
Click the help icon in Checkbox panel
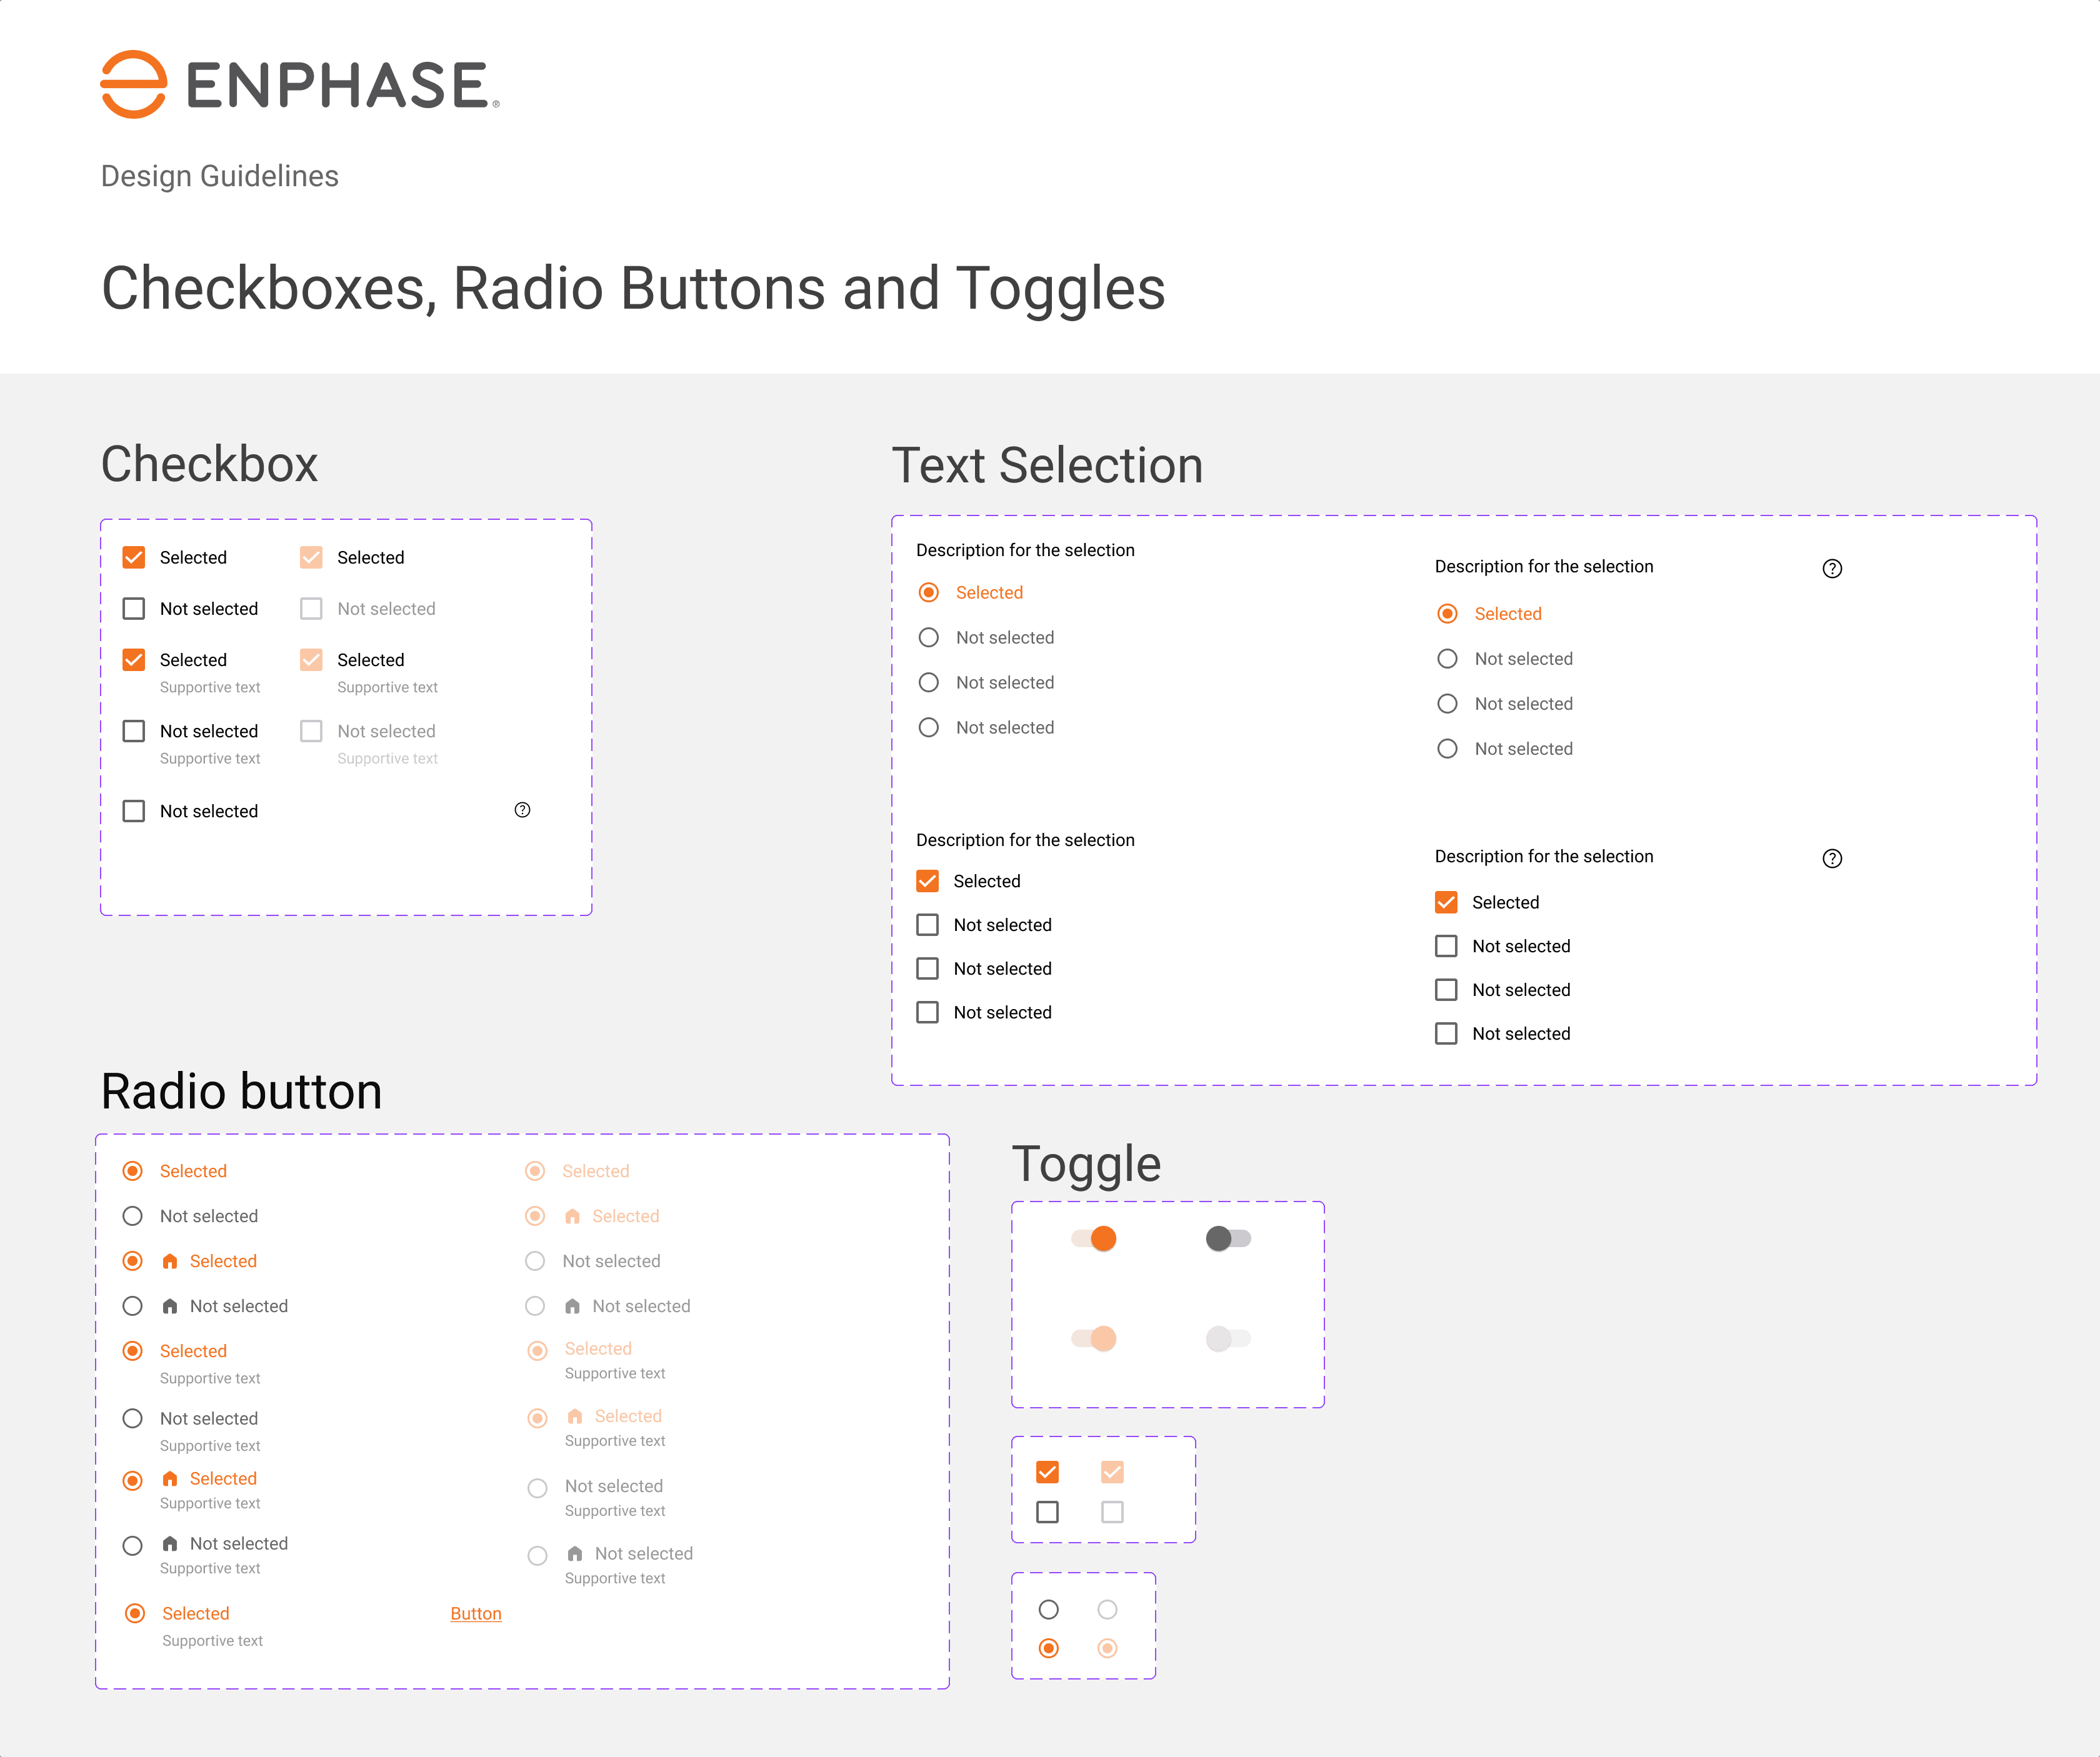[x=522, y=810]
